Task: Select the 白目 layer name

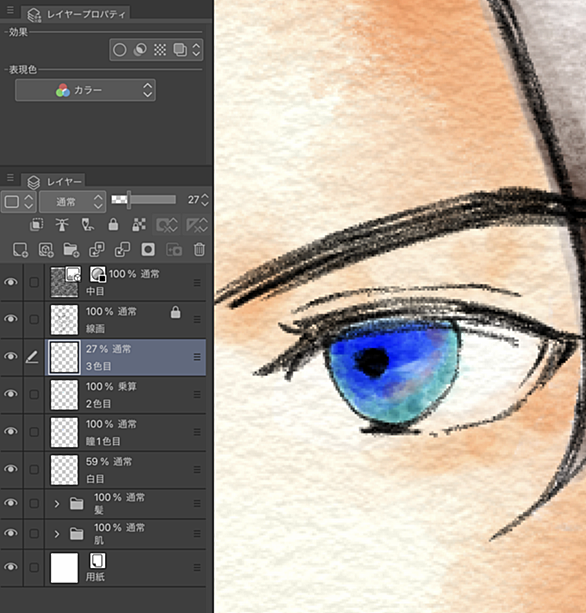Action: point(95,479)
